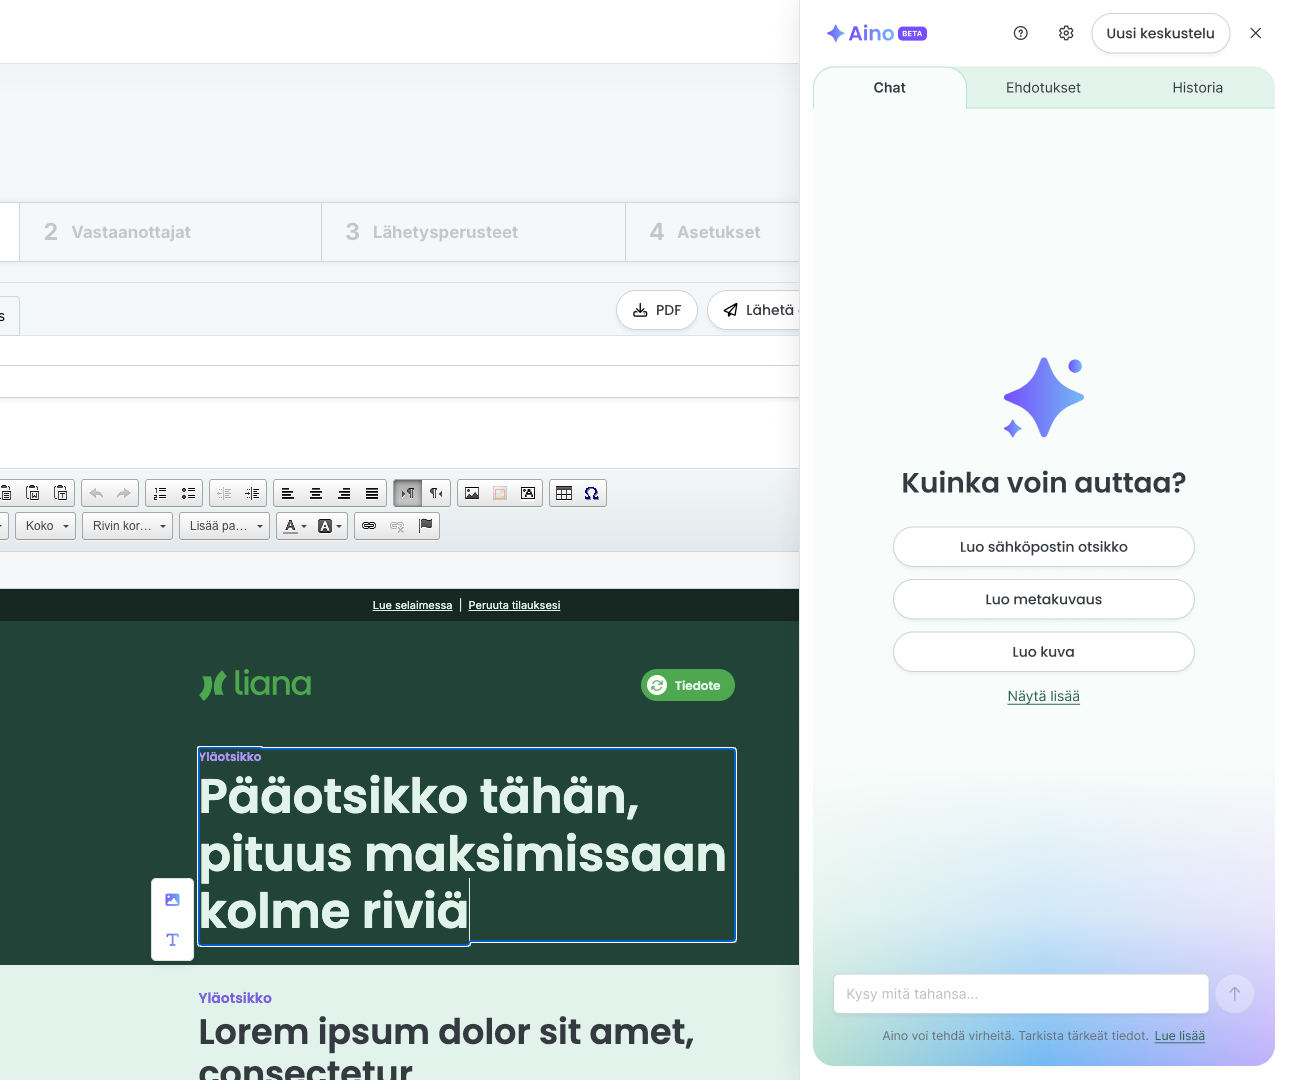The width and height of the screenshot is (1289, 1080).
Task: Open the Historia tab
Action: pyautogui.click(x=1197, y=88)
